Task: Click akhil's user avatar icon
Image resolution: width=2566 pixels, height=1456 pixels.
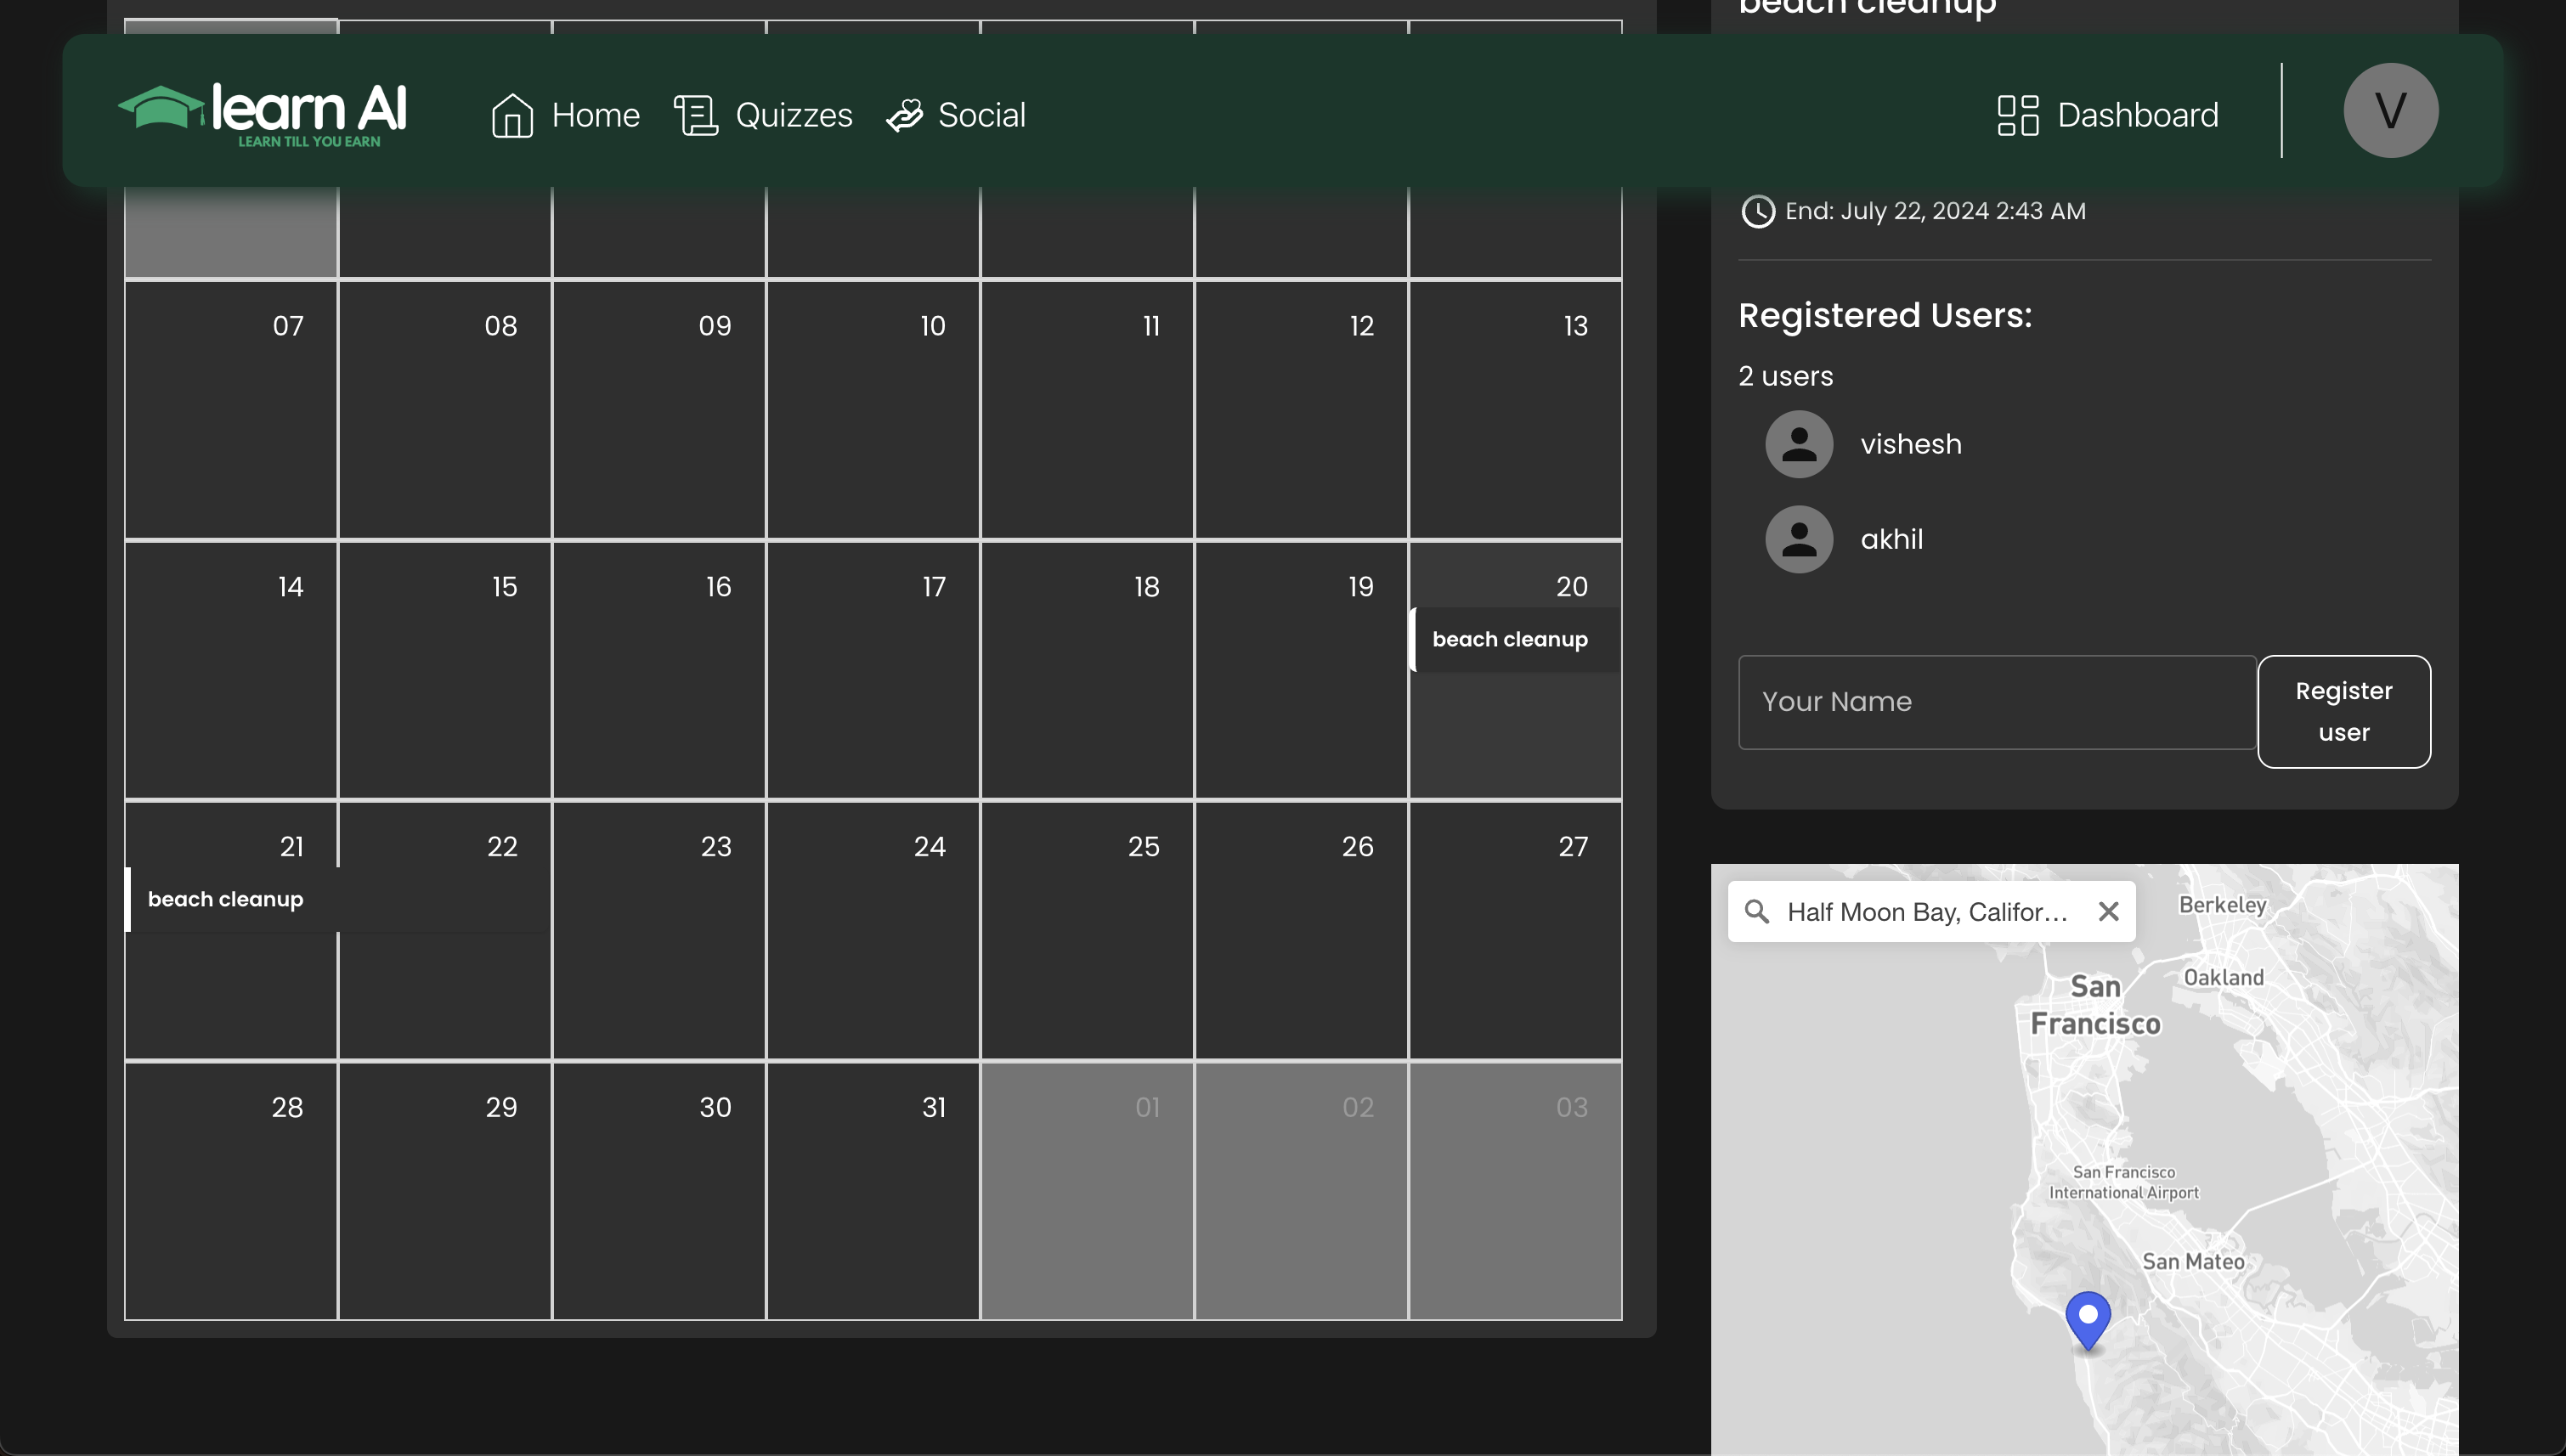Action: coord(1798,539)
